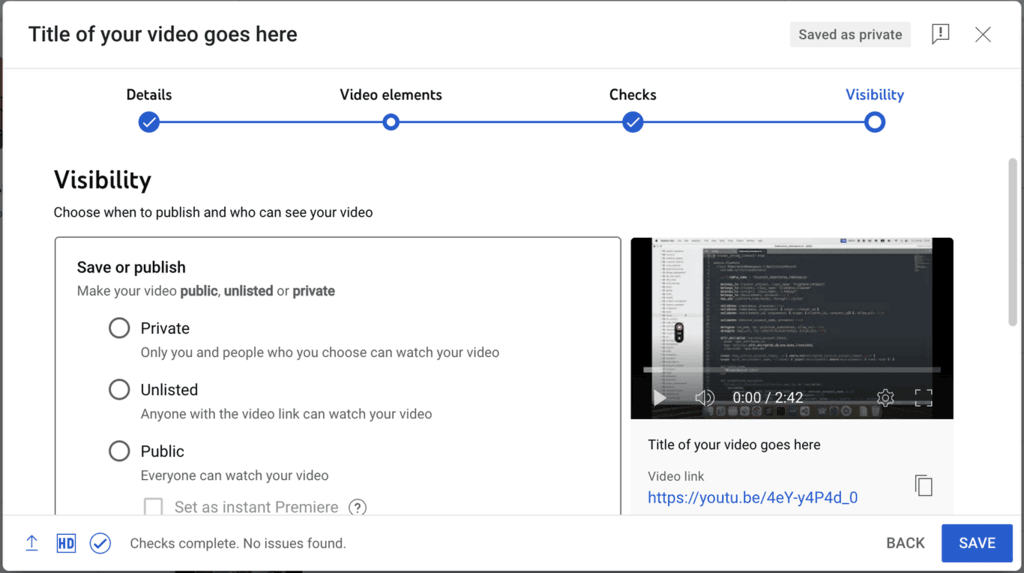Click the dialog vertical scrollbar
The width and height of the screenshot is (1024, 573).
coord(1013,241)
